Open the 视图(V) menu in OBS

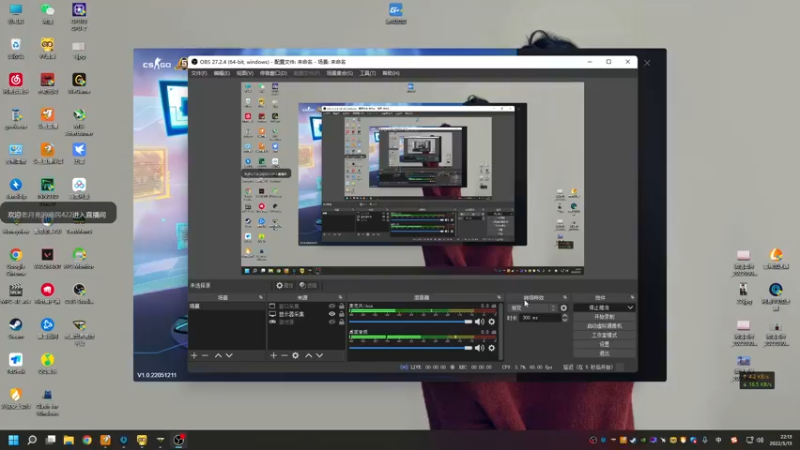pyautogui.click(x=245, y=73)
